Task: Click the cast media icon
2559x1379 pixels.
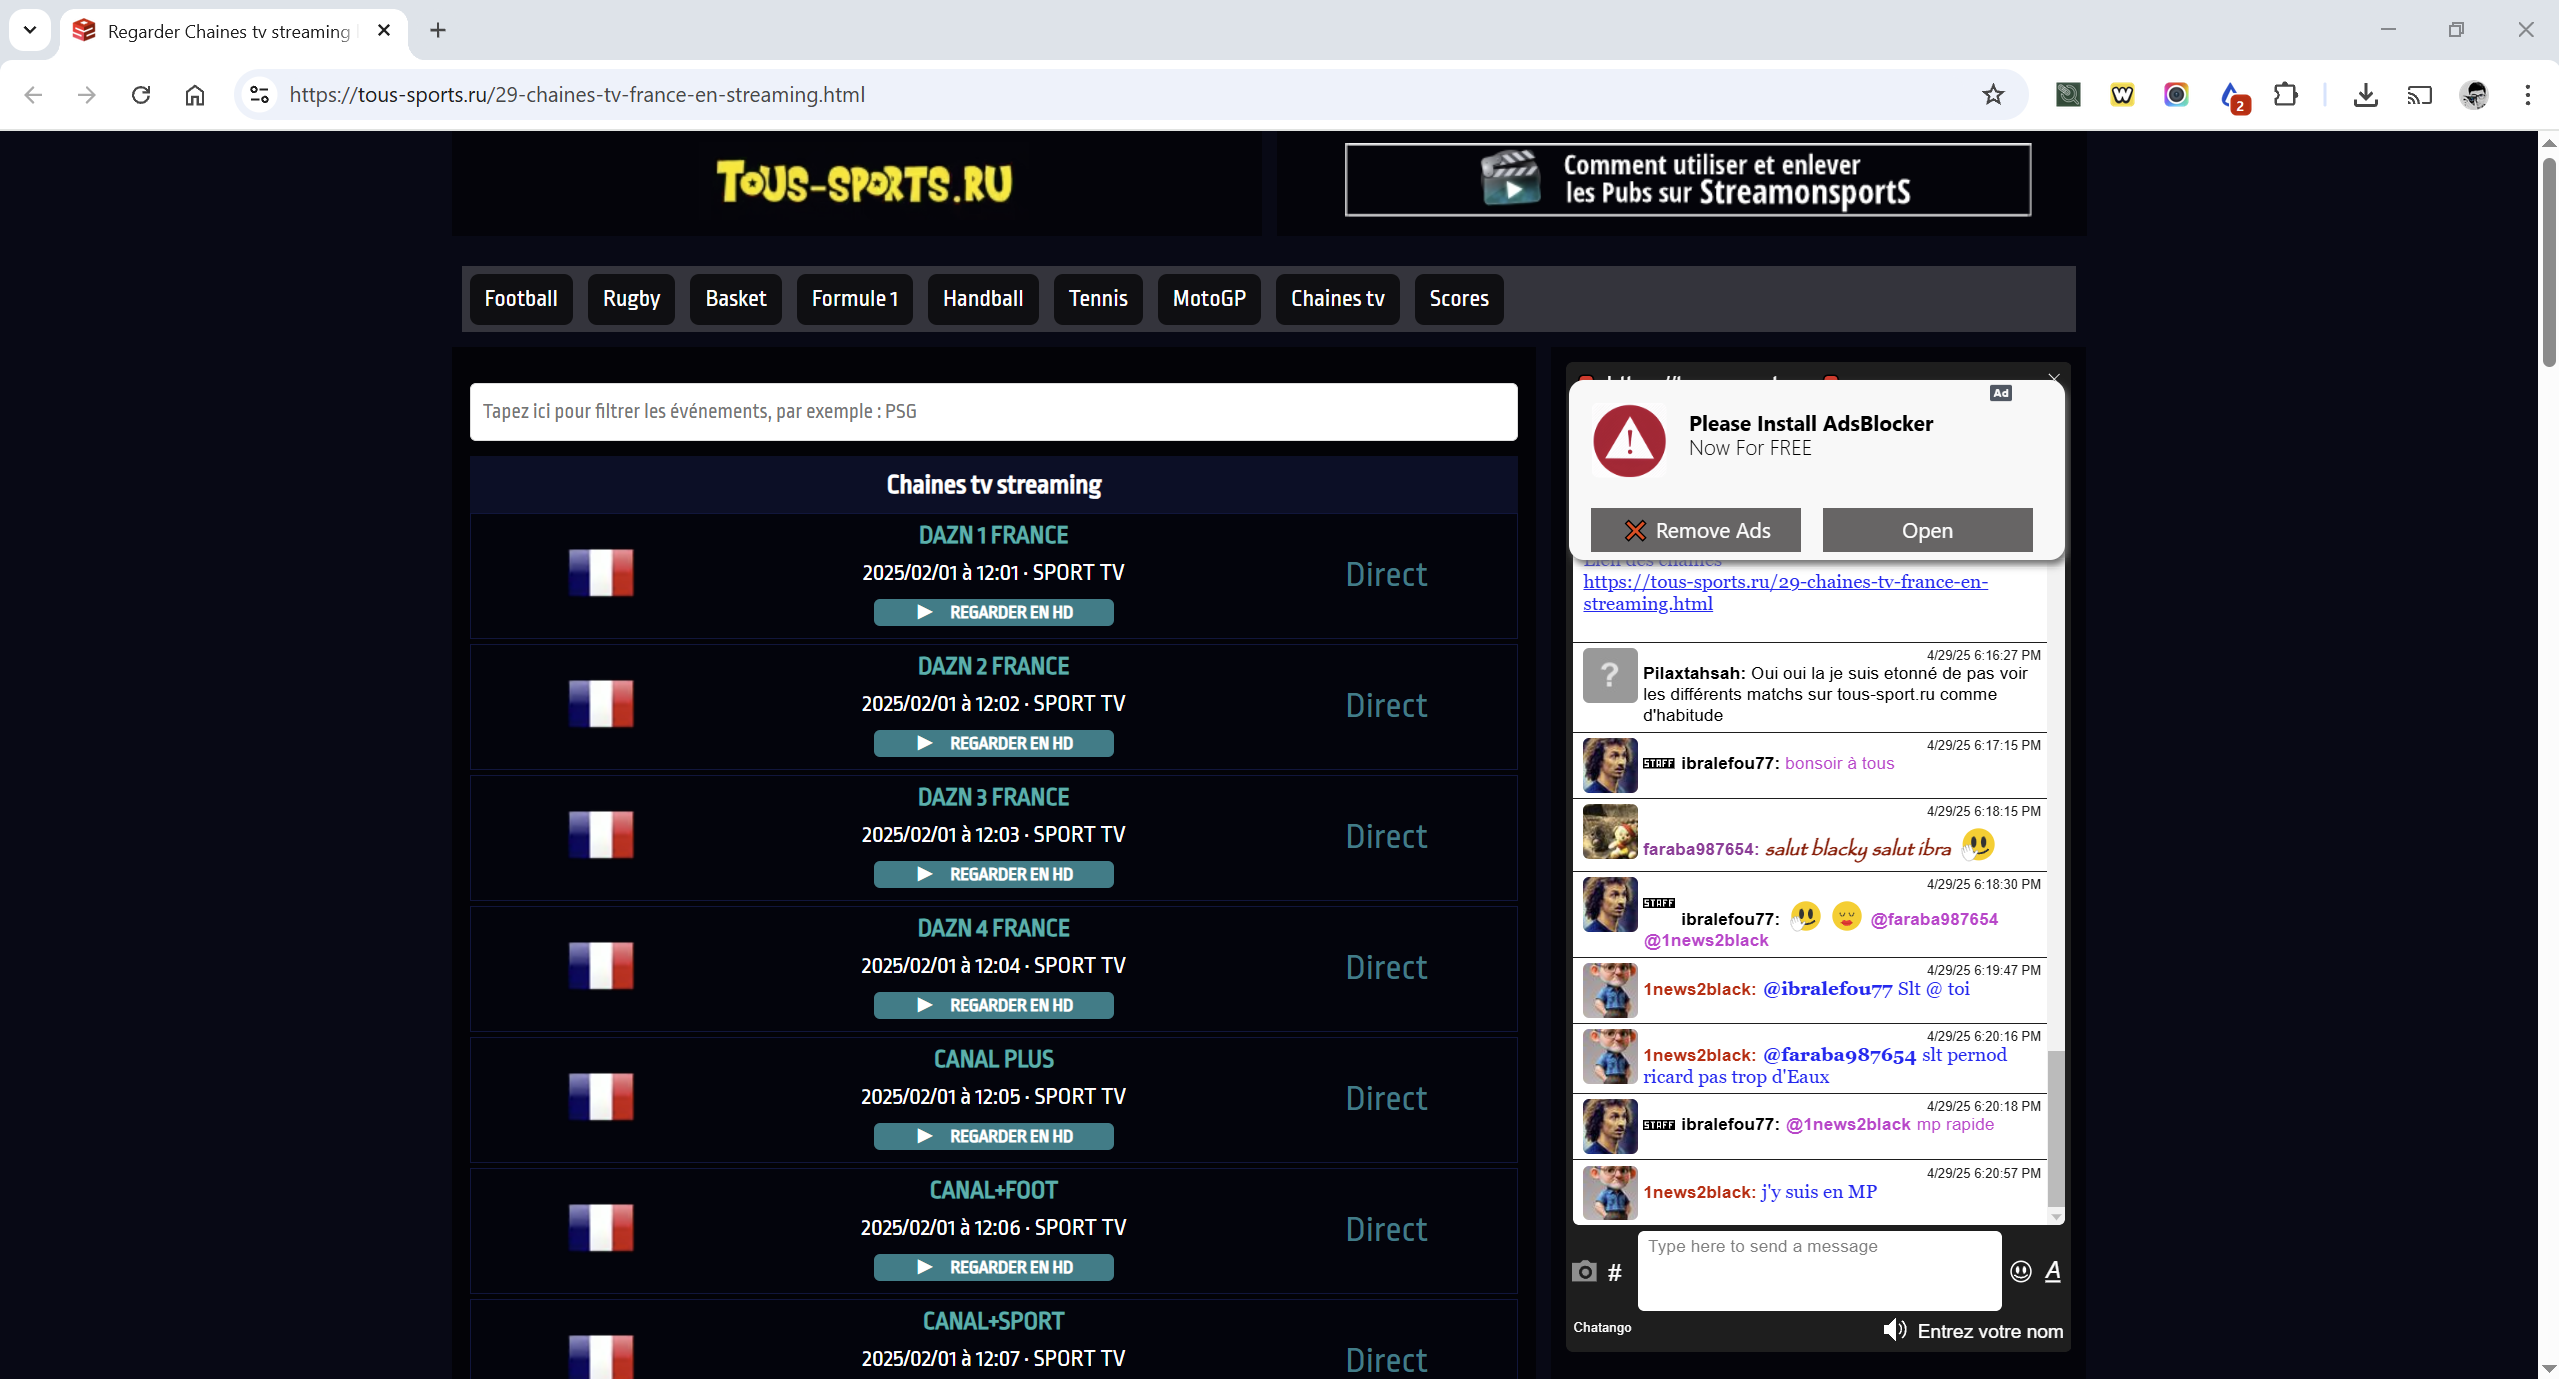Action: pyautogui.click(x=2419, y=95)
